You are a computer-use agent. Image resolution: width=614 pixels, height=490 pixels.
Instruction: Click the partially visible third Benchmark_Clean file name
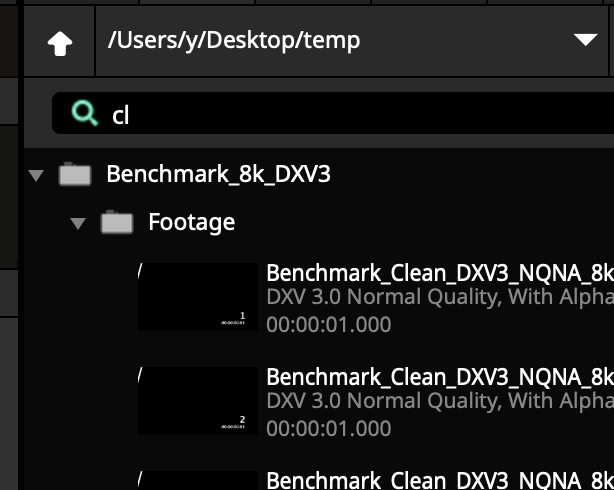439,480
